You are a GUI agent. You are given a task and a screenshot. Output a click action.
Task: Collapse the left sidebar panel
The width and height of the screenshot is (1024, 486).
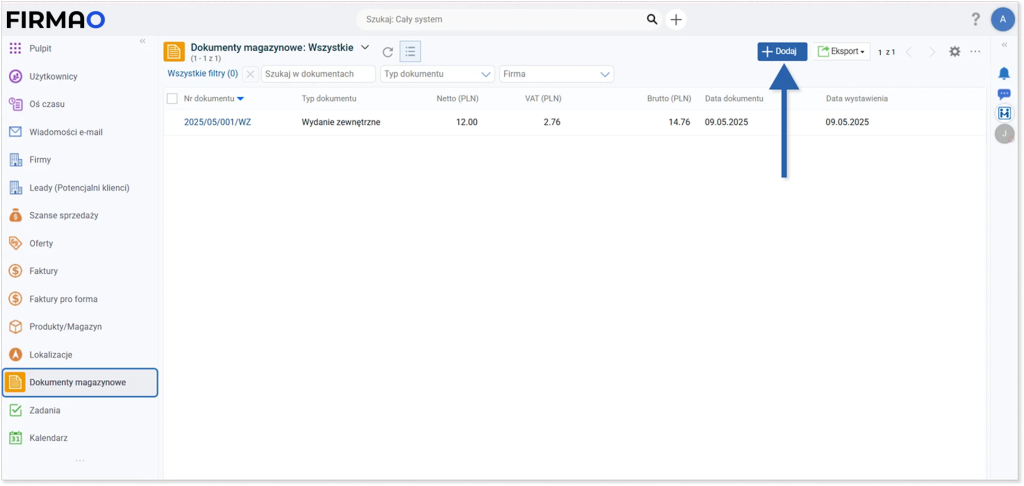coord(142,41)
